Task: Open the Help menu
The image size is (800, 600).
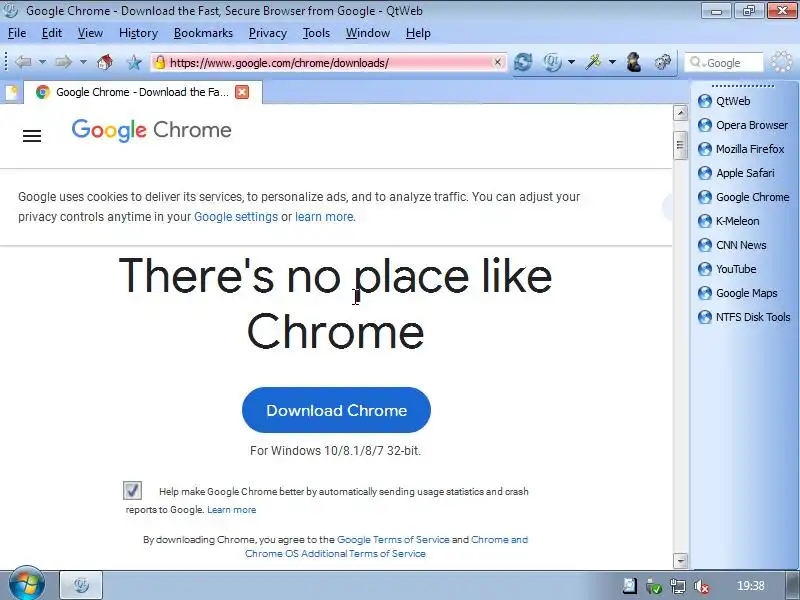Action: (x=418, y=33)
